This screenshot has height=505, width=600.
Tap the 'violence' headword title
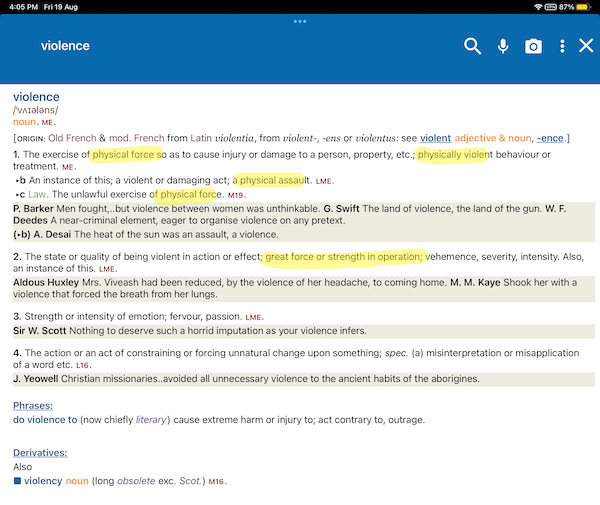click(36, 96)
